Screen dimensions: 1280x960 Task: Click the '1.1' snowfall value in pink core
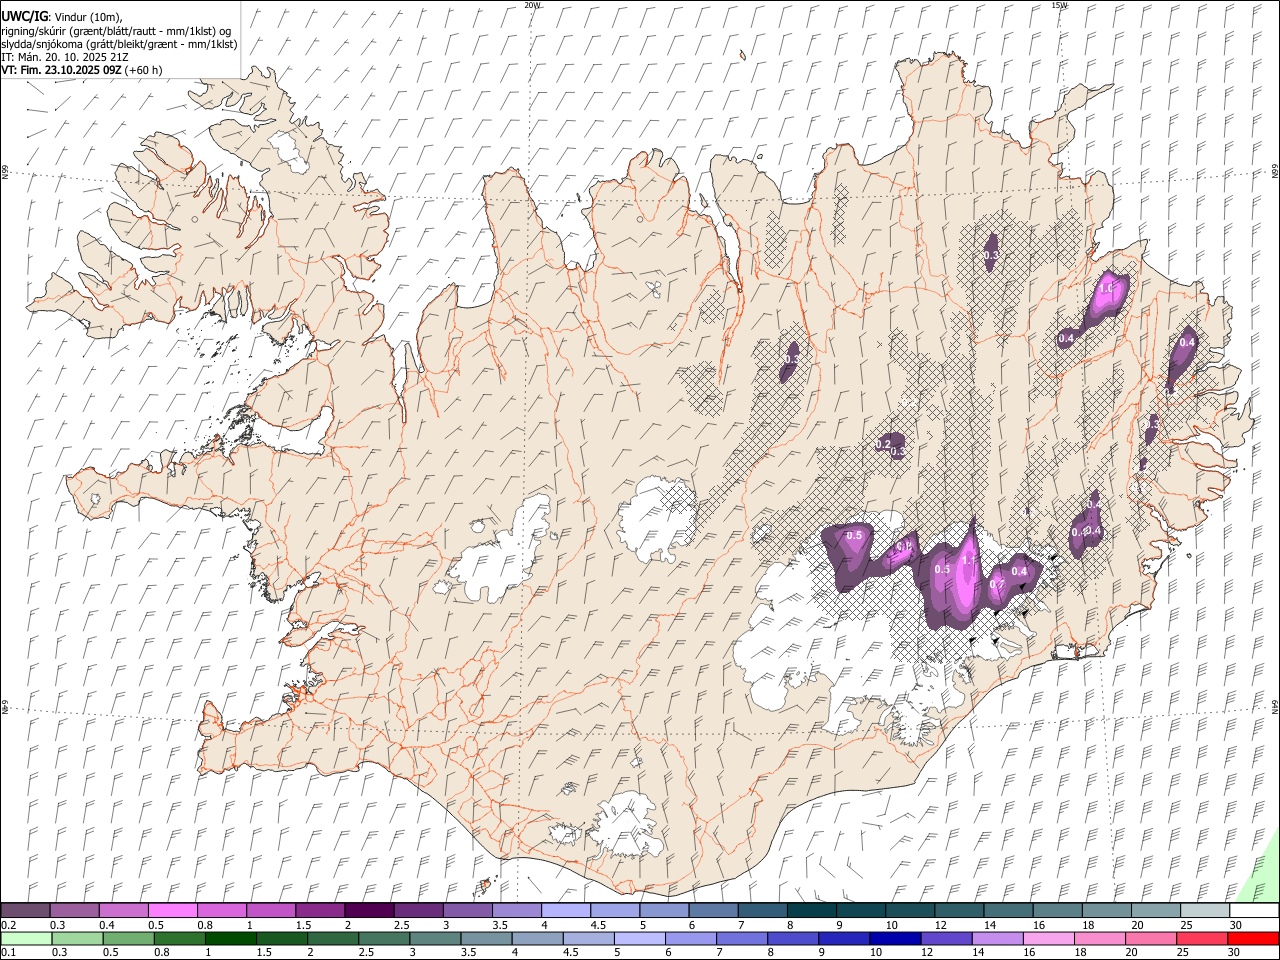pyautogui.click(x=967, y=561)
